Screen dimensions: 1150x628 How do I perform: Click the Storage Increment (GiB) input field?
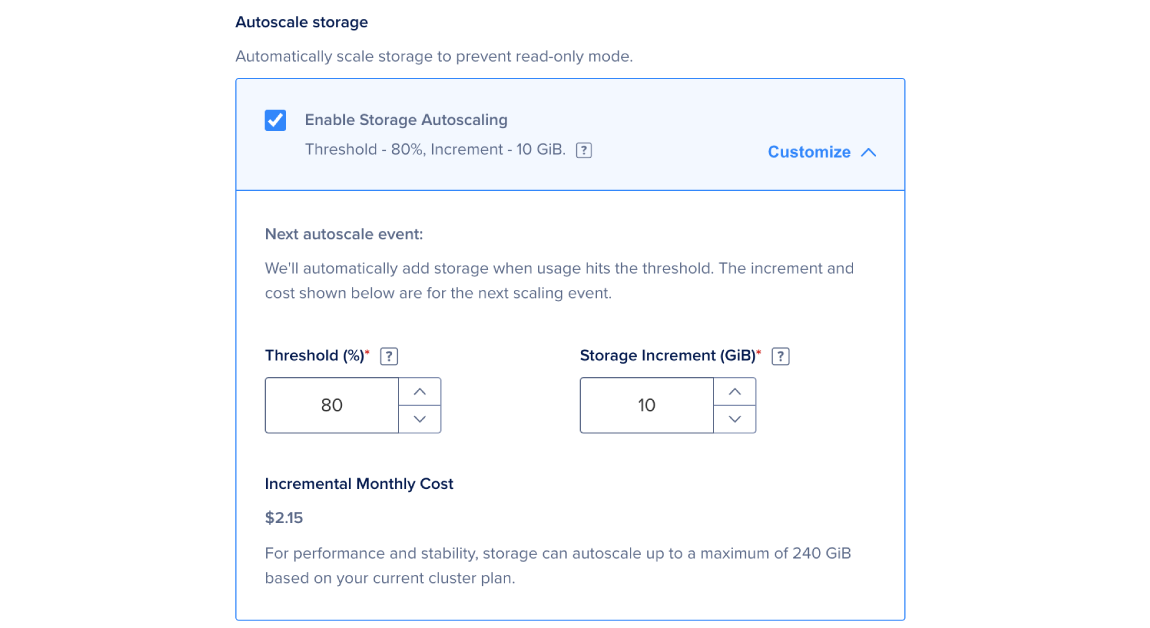click(647, 405)
